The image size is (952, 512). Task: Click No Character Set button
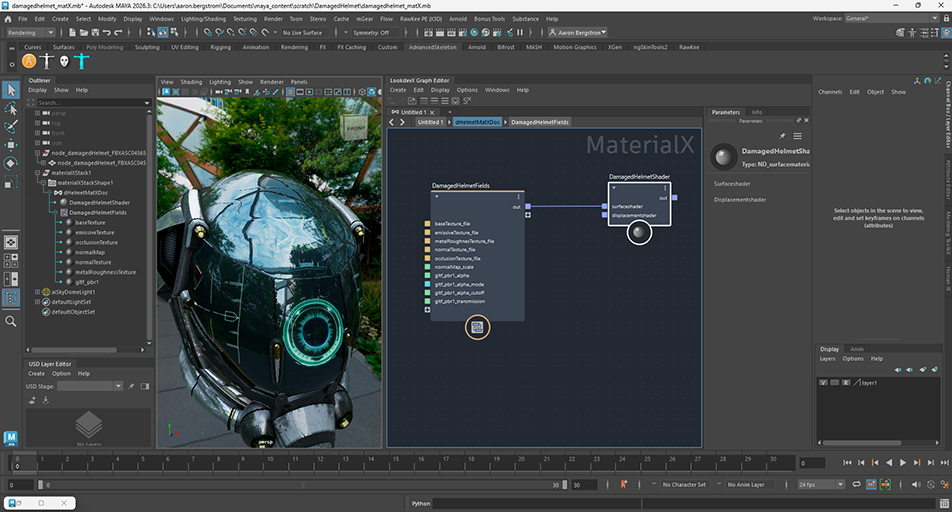[684, 485]
